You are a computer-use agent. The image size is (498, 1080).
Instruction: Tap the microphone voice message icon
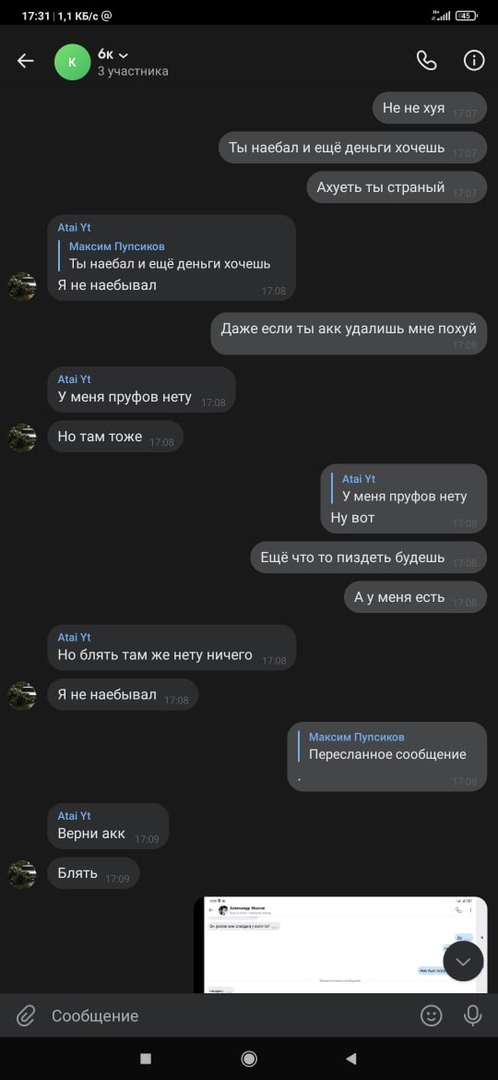473,1015
